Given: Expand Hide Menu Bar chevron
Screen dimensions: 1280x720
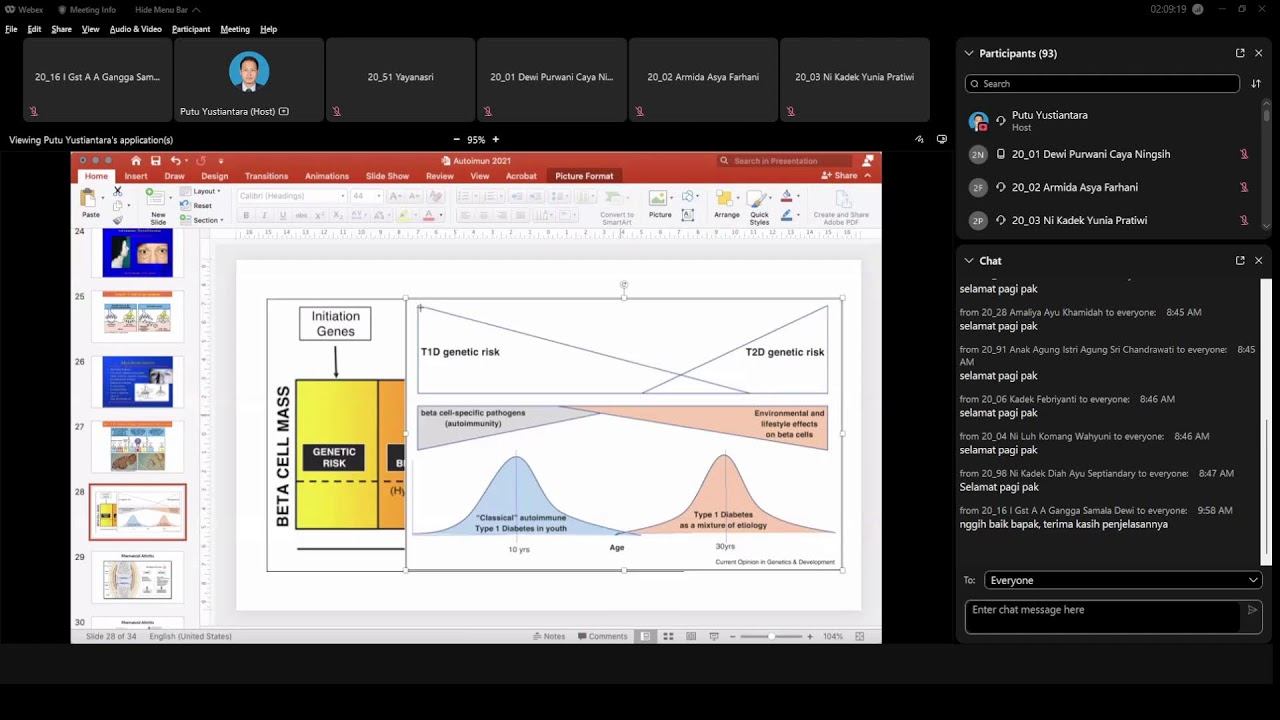Looking at the screenshot, I should click(196, 10).
